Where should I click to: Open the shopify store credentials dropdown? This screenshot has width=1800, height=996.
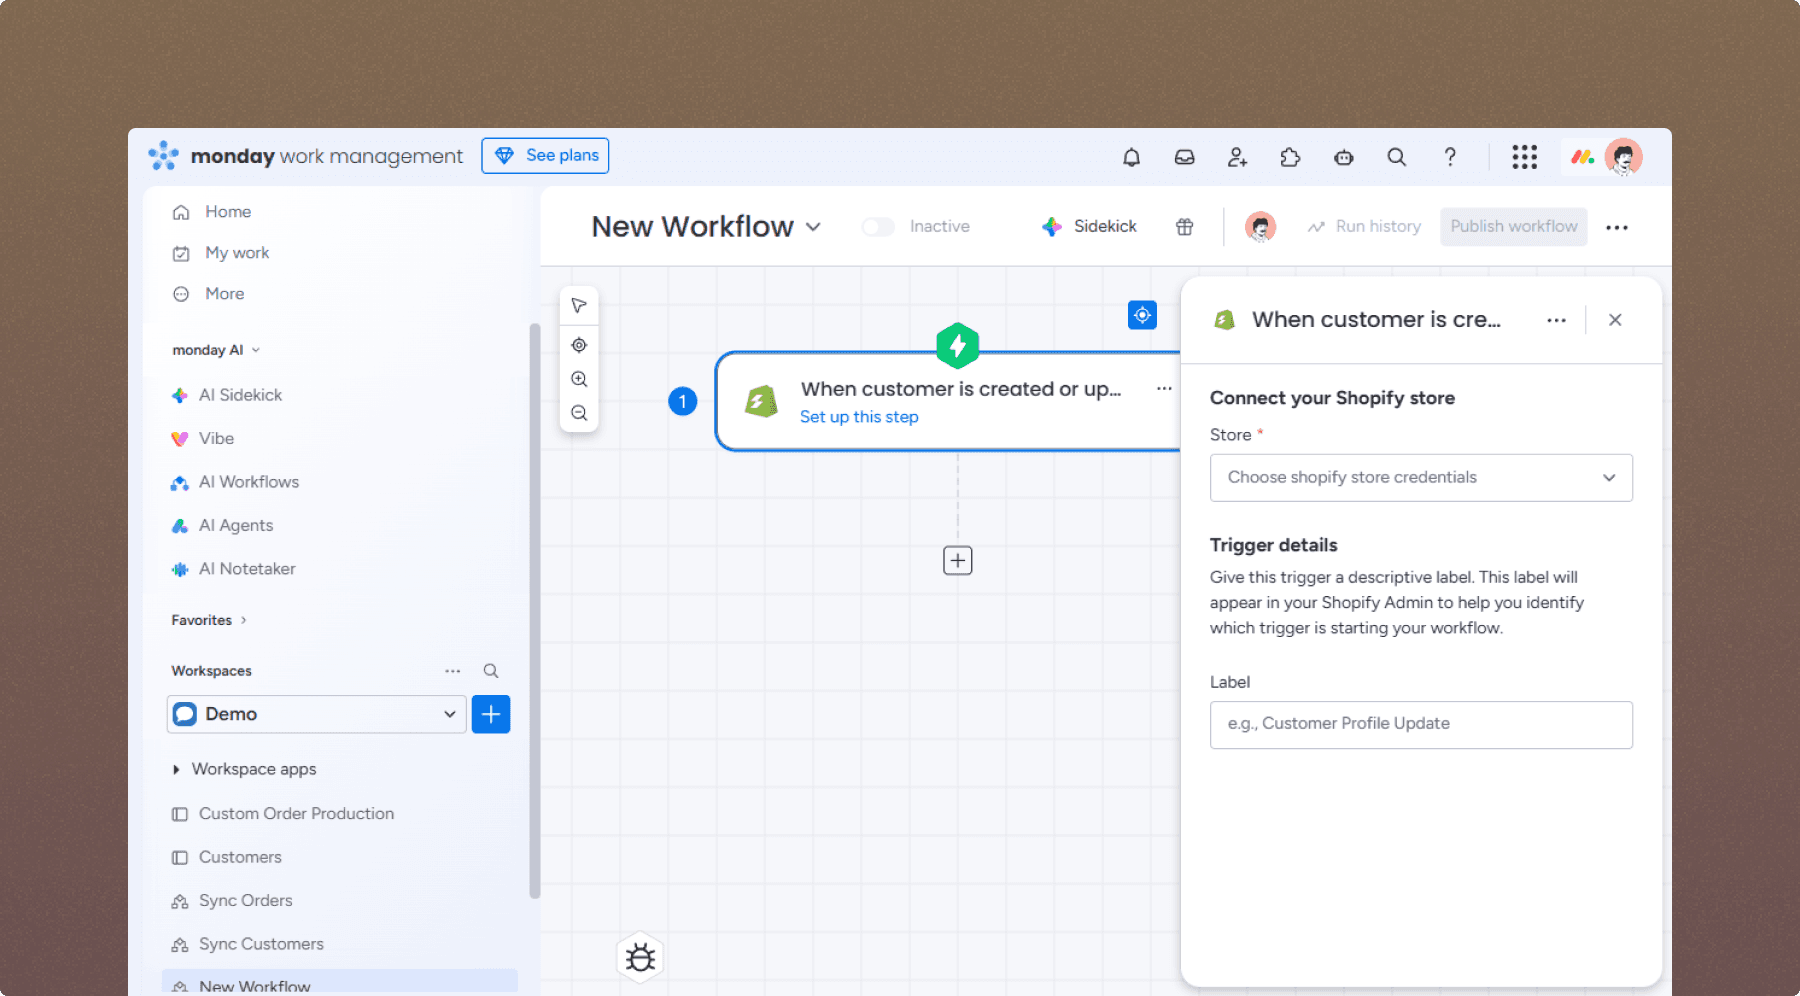(1421, 478)
